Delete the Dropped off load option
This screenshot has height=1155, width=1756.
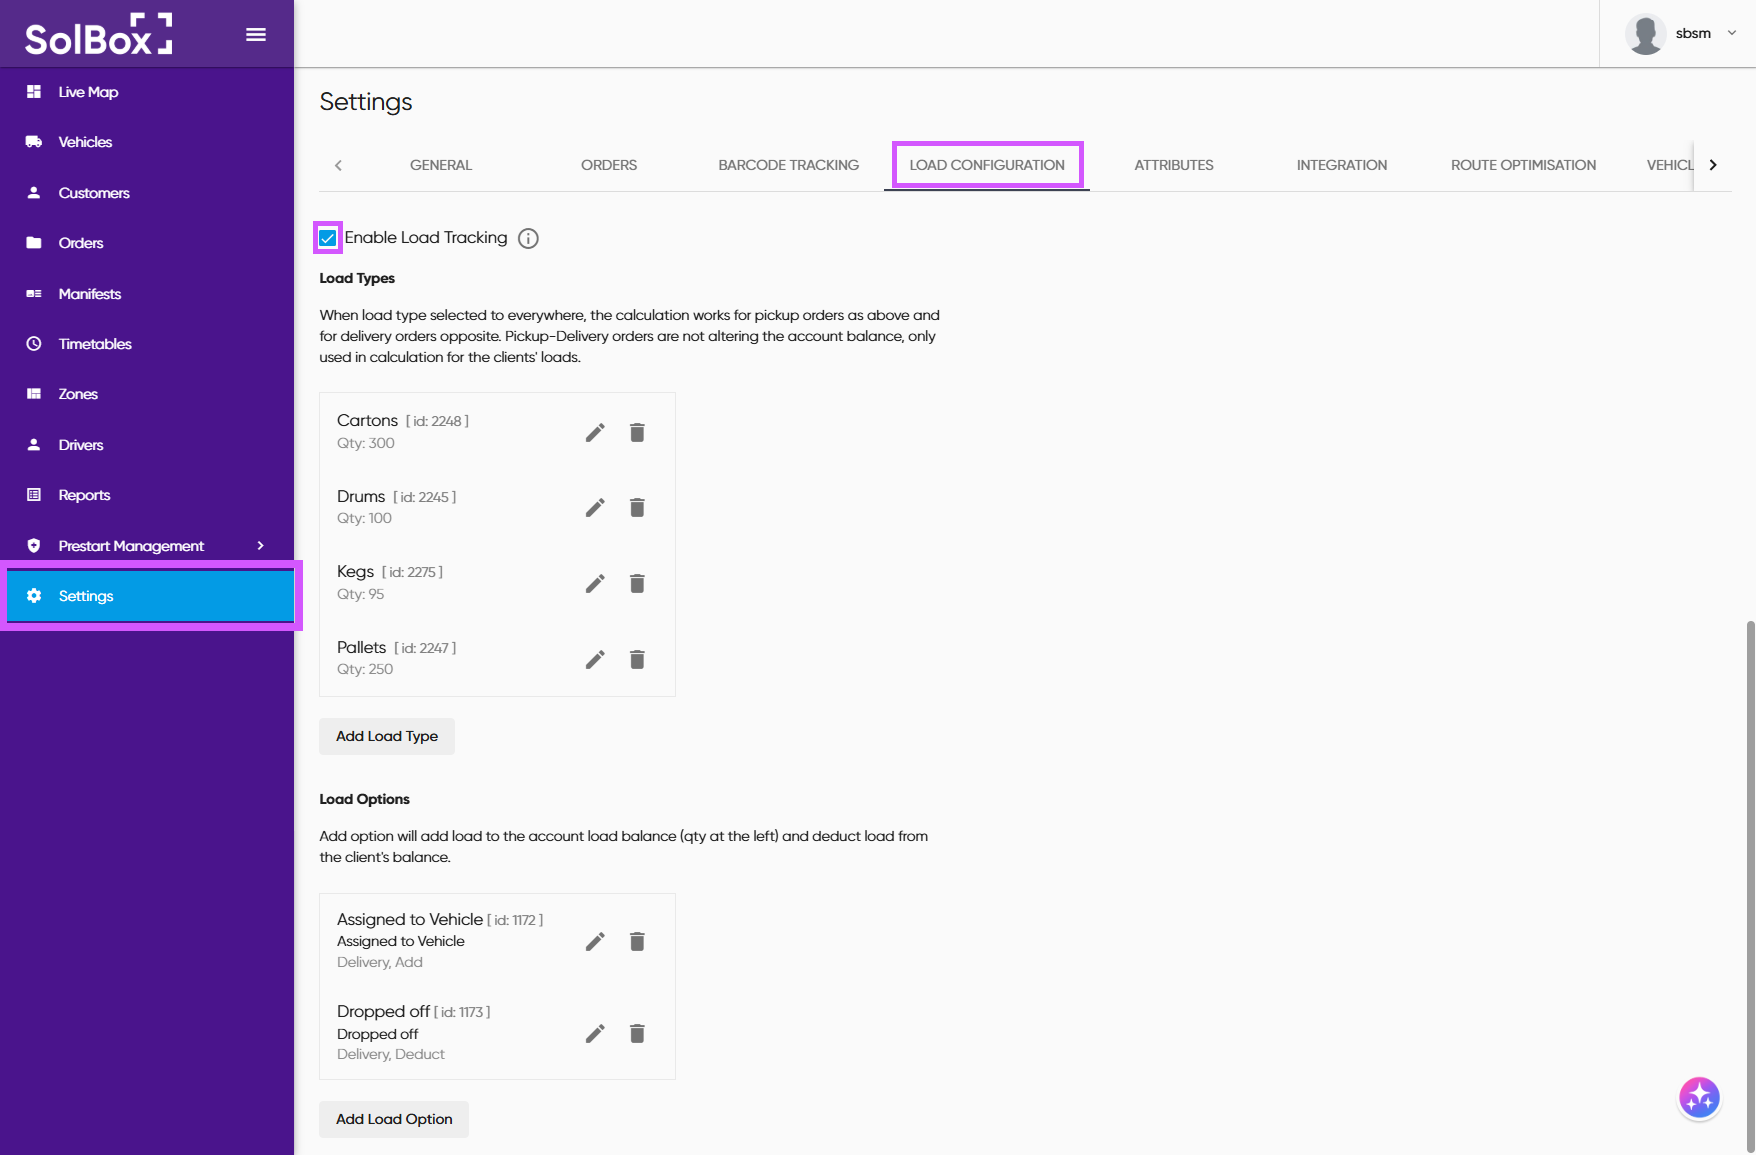pyautogui.click(x=637, y=1034)
